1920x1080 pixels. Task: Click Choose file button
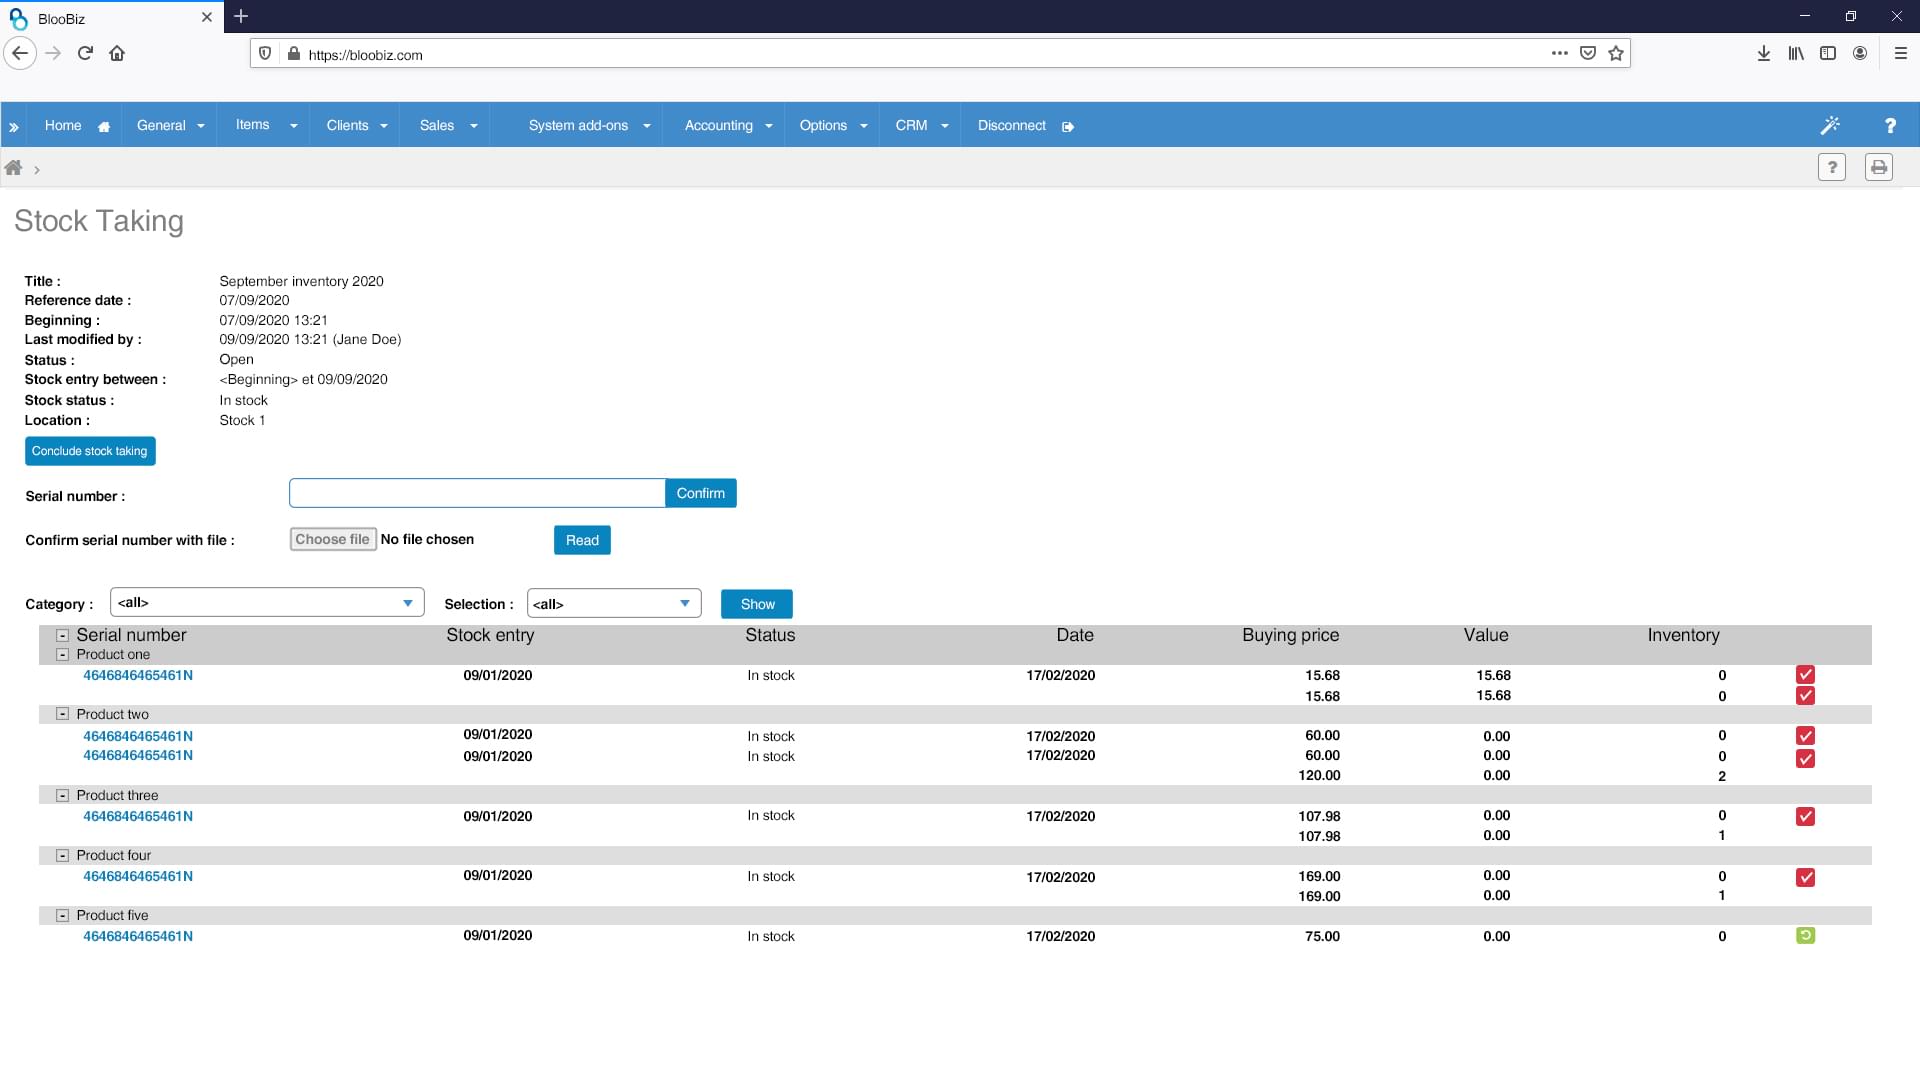tap(333, 539)
